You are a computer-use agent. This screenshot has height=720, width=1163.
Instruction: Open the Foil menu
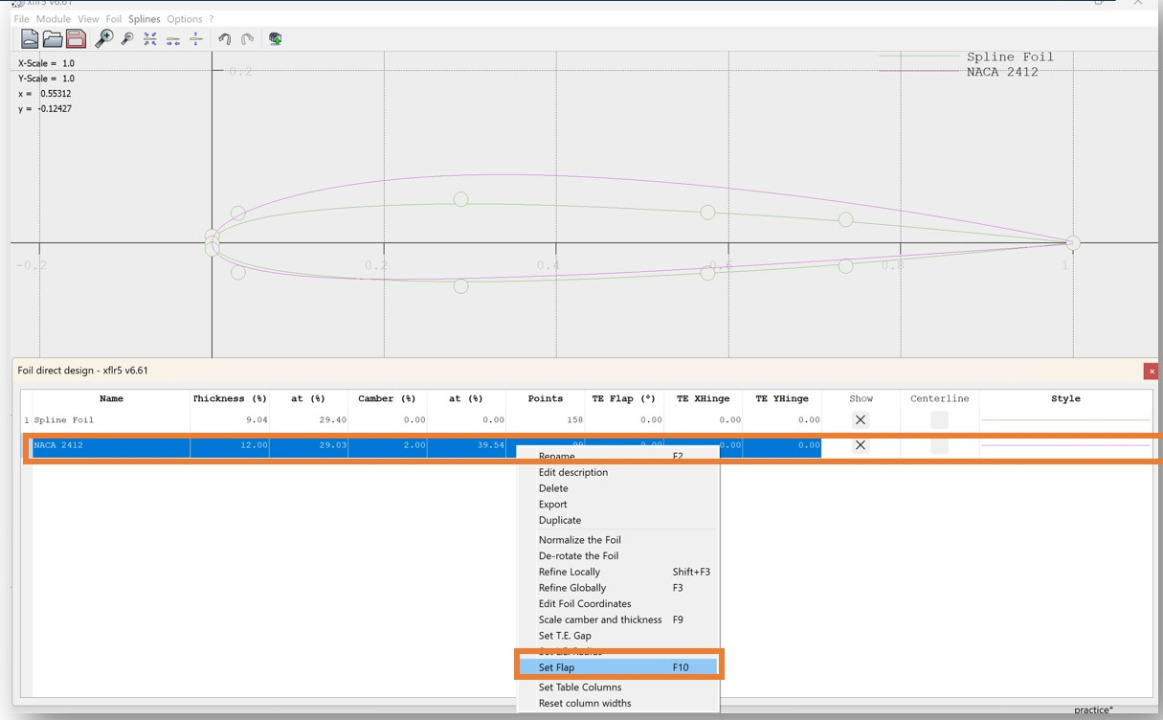click(114, 19)
